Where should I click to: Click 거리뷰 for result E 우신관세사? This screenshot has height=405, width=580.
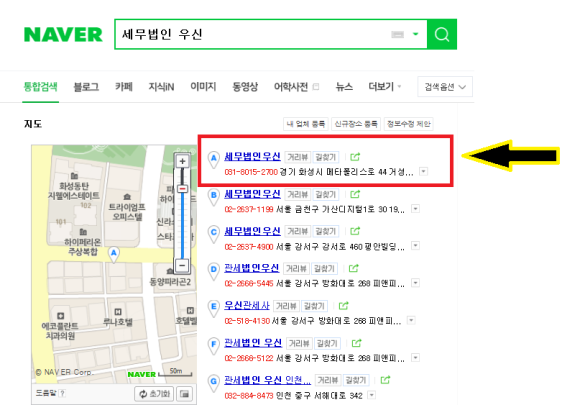pos(287,306)
